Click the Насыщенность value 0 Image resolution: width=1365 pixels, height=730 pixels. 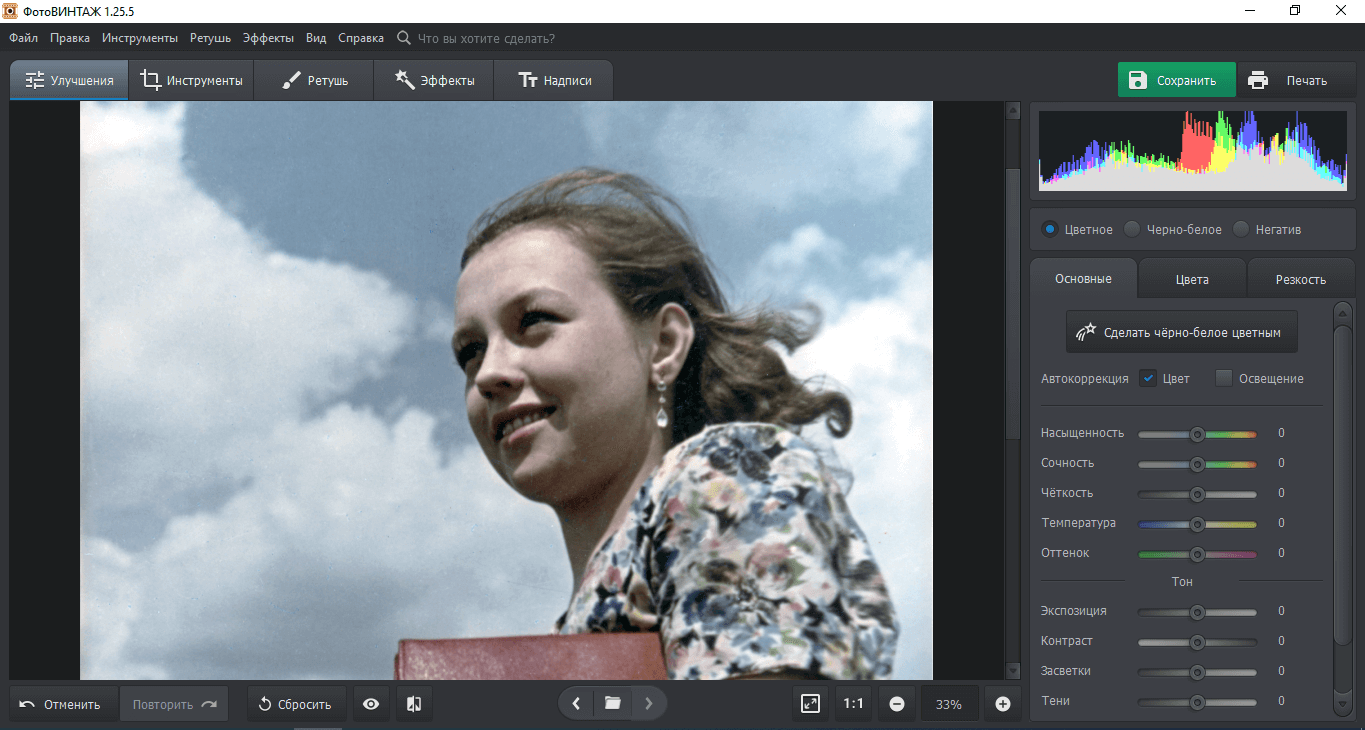click(1281, 433)
